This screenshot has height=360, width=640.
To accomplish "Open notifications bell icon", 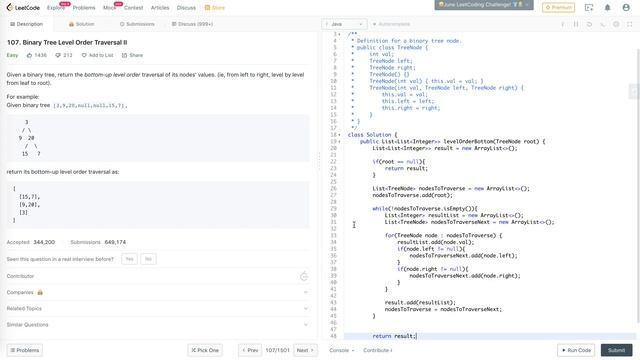I will point(607,7).
